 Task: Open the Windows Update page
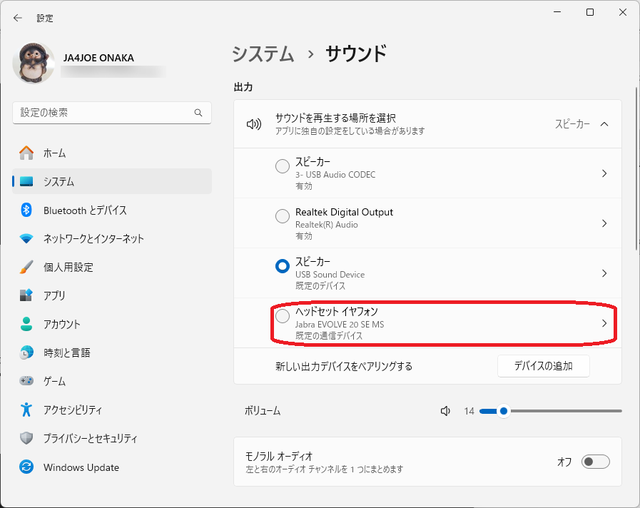pyautogui.click(x=112, y=467)
